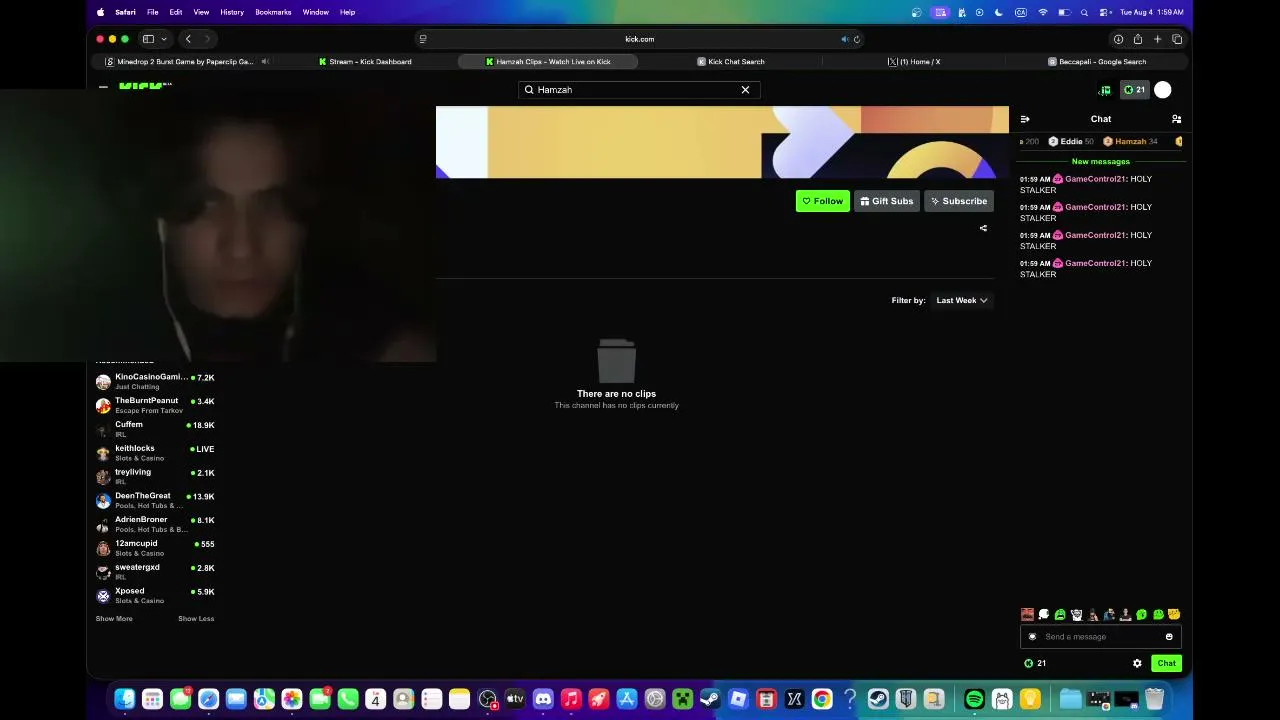
Task: Toggle the Safari sidebar button
Action: 148,39
